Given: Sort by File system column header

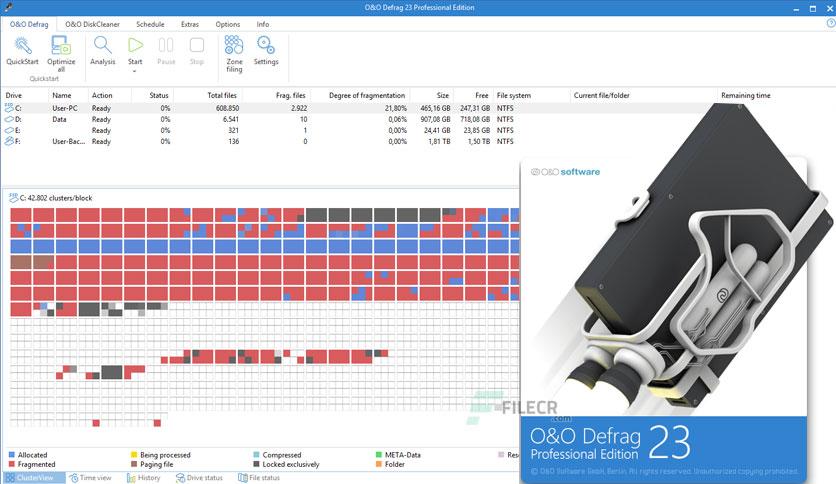Looking at the screenshot, I should click(513, 95).
